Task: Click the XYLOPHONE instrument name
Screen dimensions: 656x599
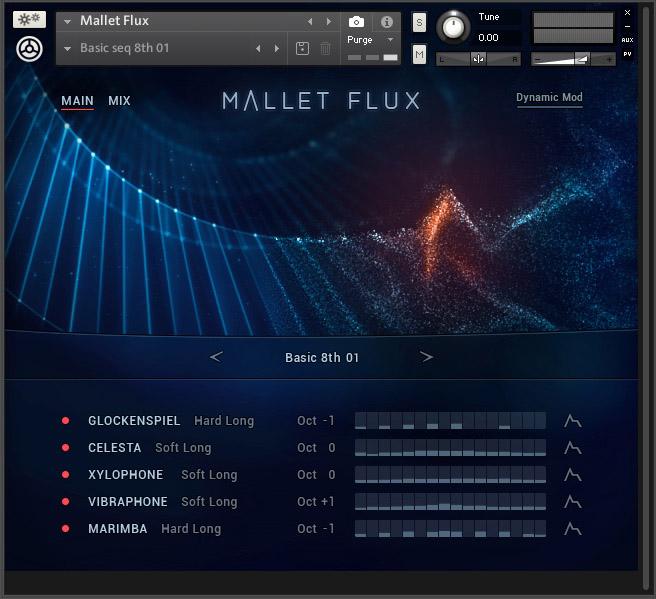Action: 126,475
